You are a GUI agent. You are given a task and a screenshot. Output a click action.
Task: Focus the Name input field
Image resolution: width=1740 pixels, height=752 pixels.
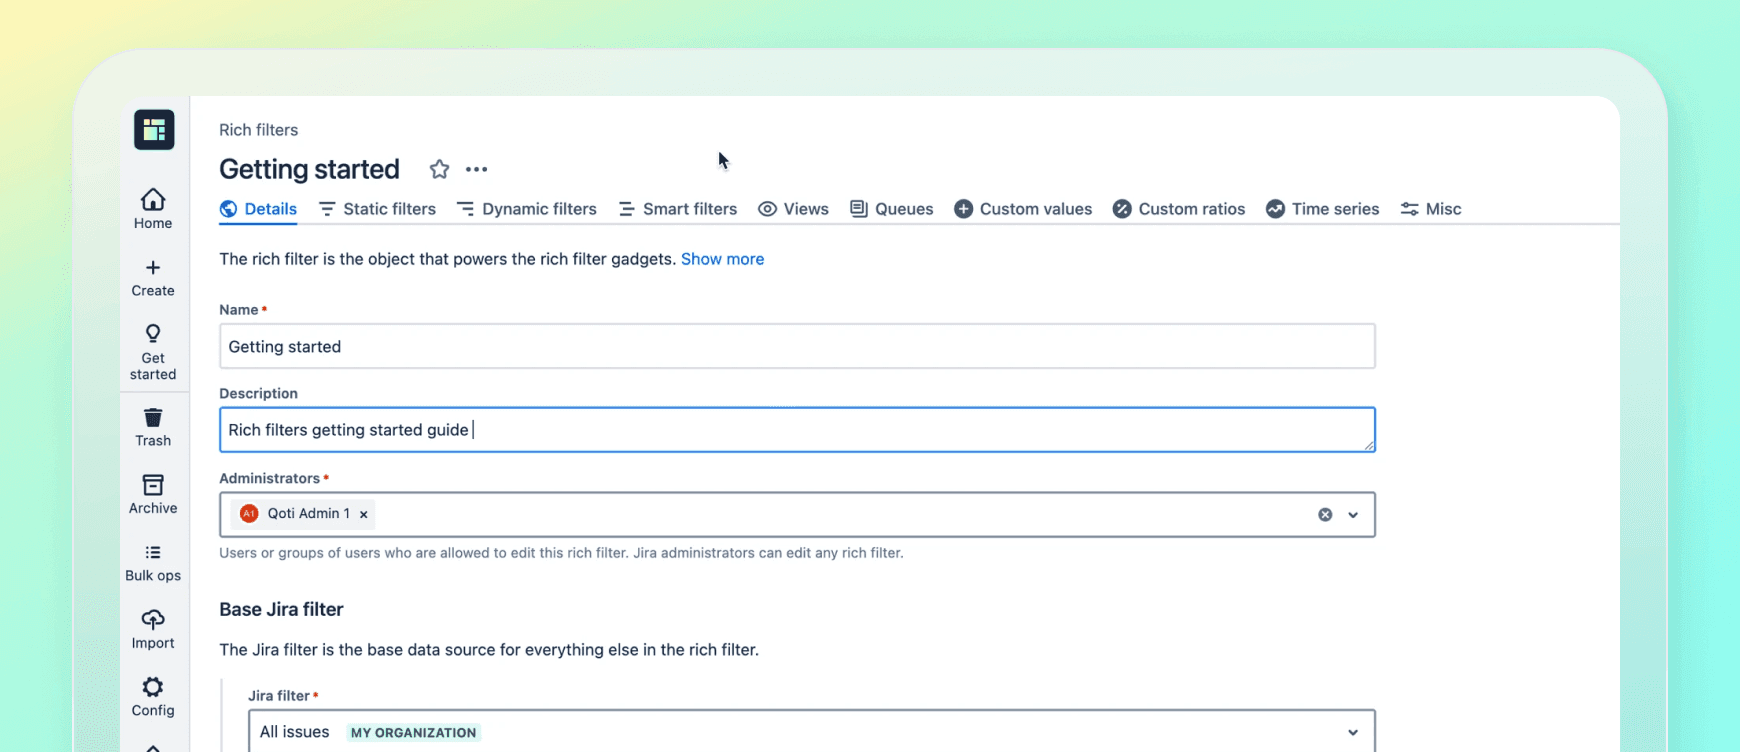797,346
